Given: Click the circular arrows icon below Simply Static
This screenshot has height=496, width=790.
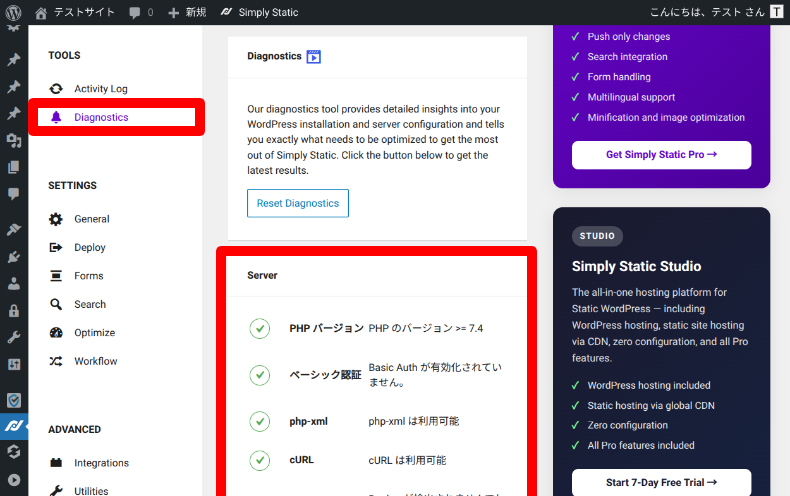Looking at the screenshot, I should (x=14, y=452).
